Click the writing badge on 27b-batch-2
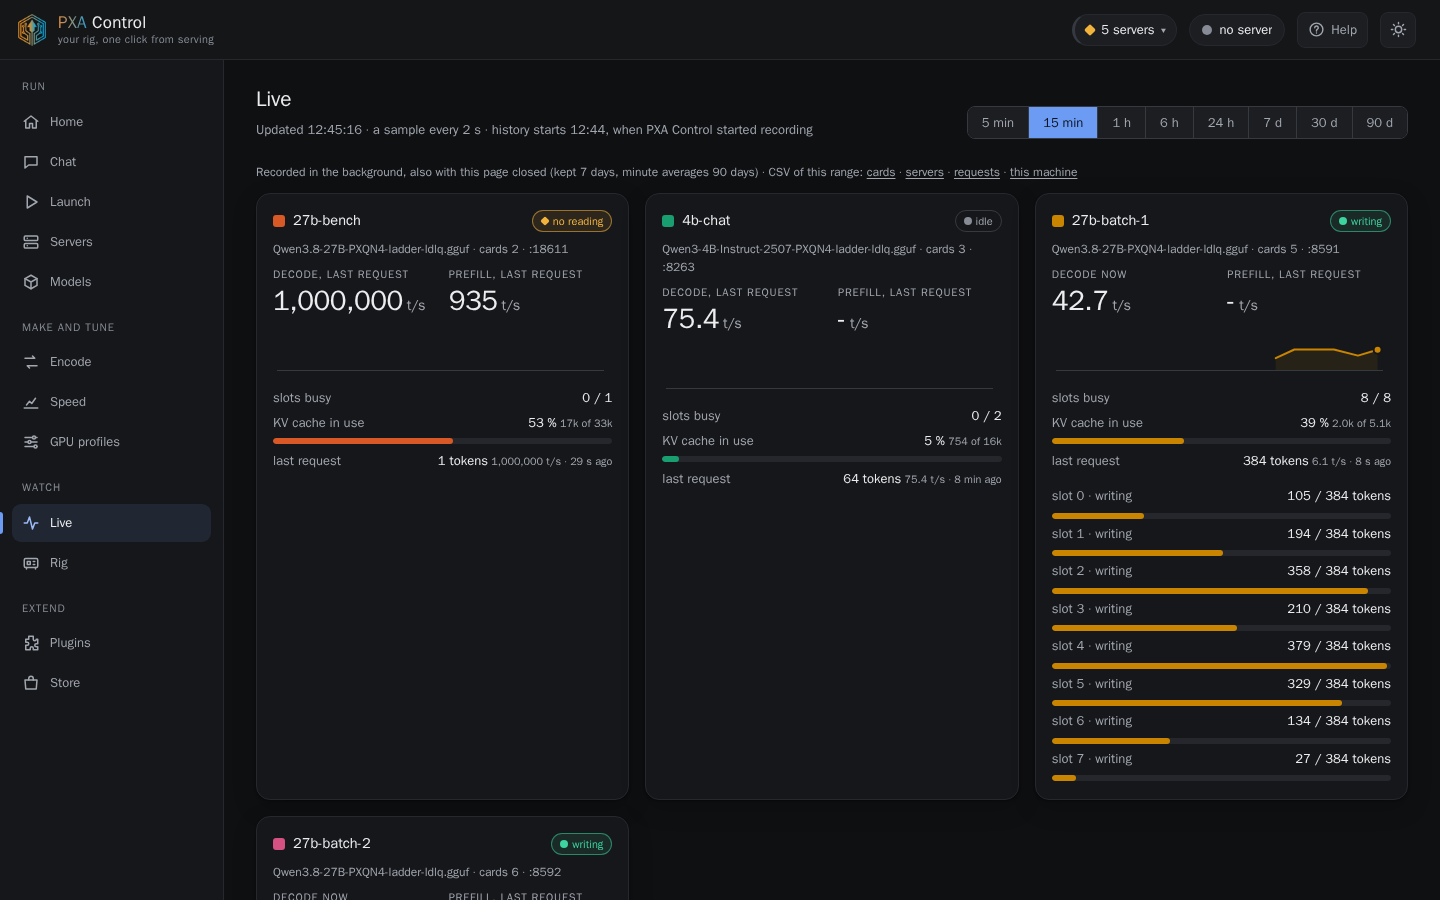This screenshot has width=1440, height=900. [x=581, y=844]
